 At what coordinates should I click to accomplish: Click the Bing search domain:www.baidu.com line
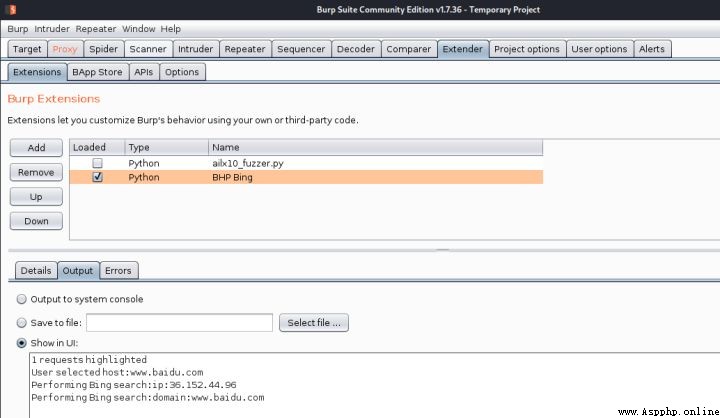click(x=148, y=397)
